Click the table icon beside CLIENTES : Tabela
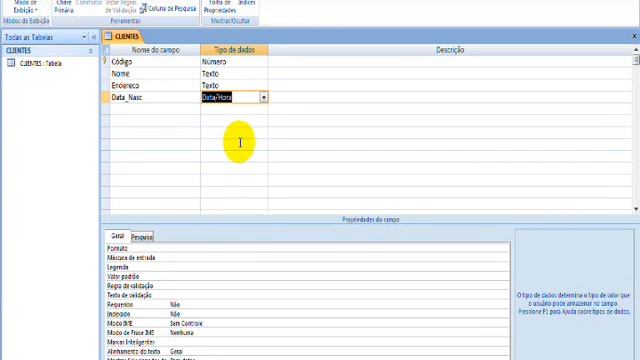The height and width of the screenshot is (360, 640). [11, 63]
